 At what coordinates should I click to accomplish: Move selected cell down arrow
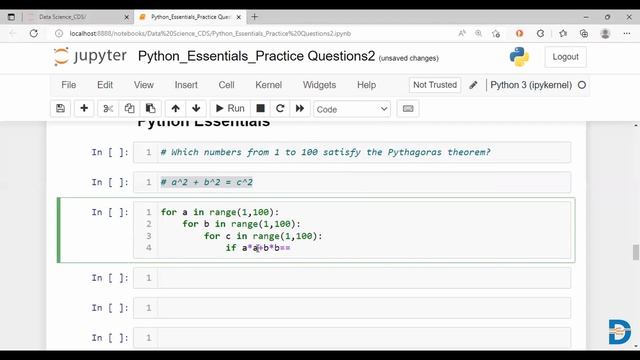pyautogui.click(x=196, y=109)
